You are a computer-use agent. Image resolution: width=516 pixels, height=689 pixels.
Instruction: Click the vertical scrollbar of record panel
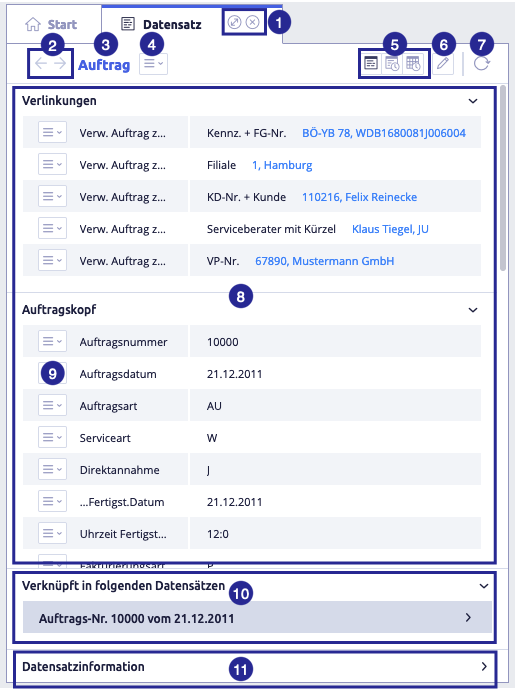tap(503, 178)
